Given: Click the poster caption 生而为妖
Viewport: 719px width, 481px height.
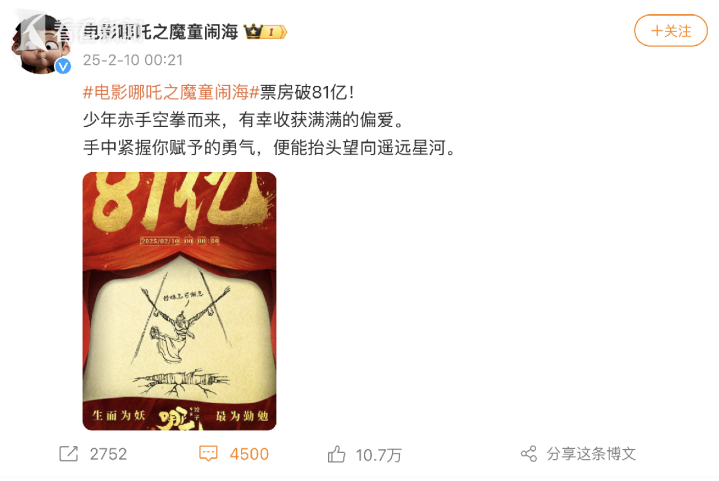Looking at the screenshot, I should point(118,416).
